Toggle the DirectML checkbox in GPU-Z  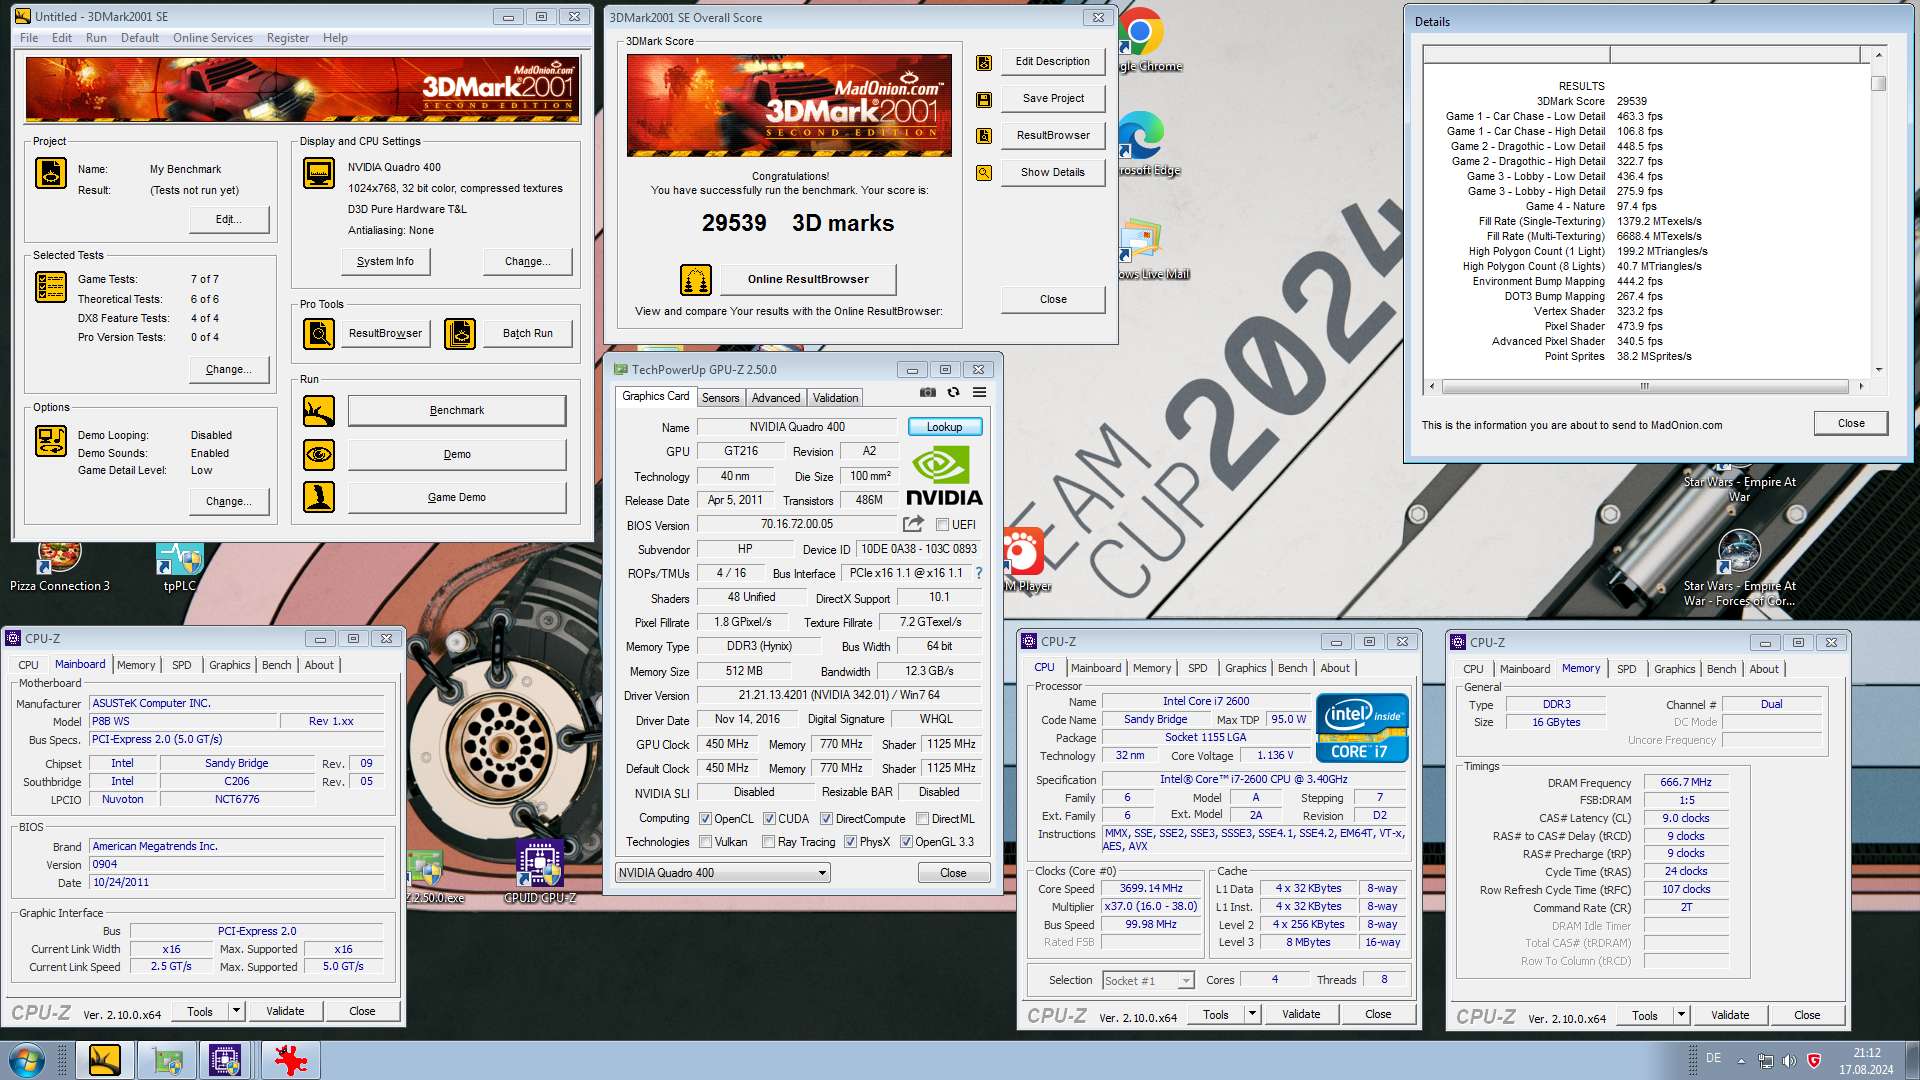pyautogui.click(x=922, y=819)
